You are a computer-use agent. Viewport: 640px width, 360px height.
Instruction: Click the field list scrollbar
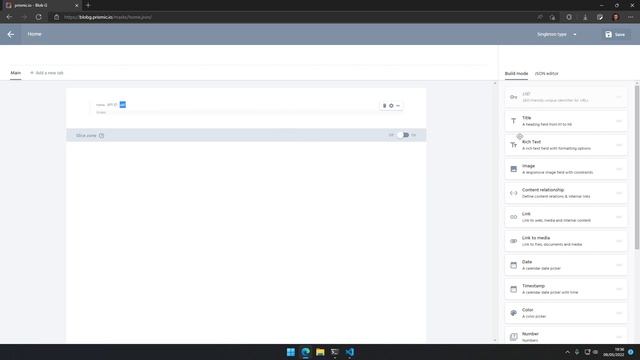coord(636,167)
